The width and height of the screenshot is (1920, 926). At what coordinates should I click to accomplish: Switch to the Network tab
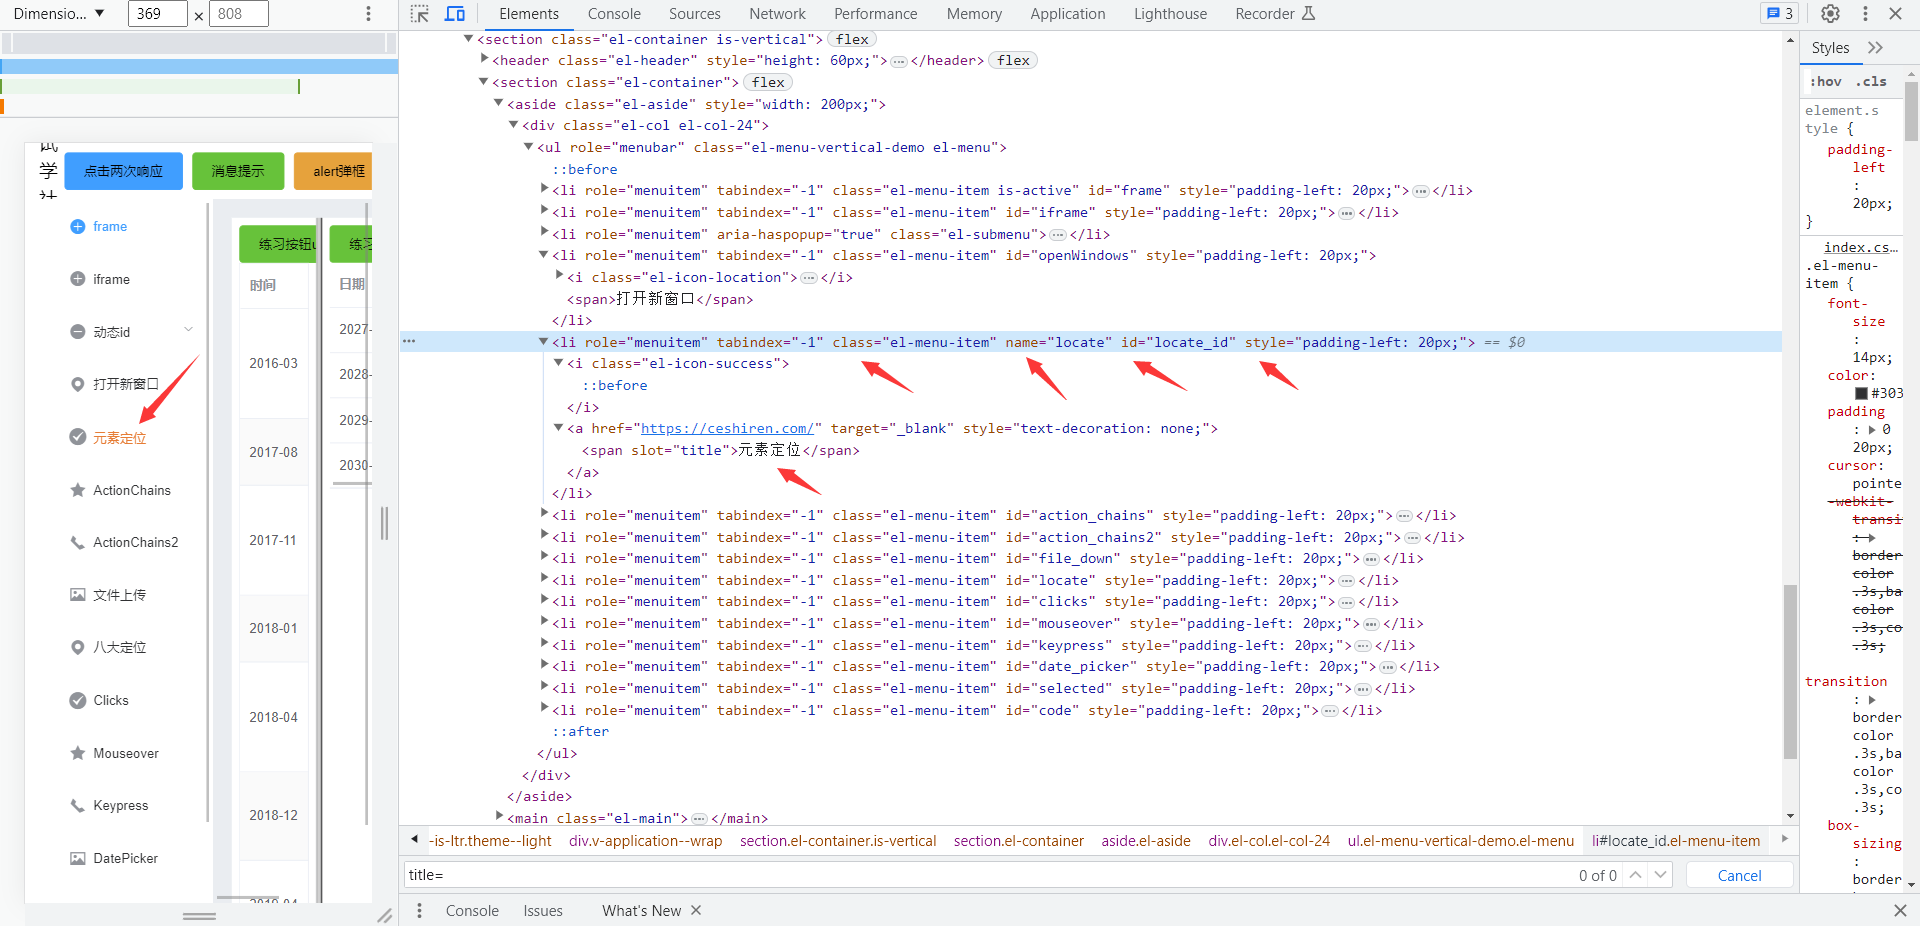777,14
